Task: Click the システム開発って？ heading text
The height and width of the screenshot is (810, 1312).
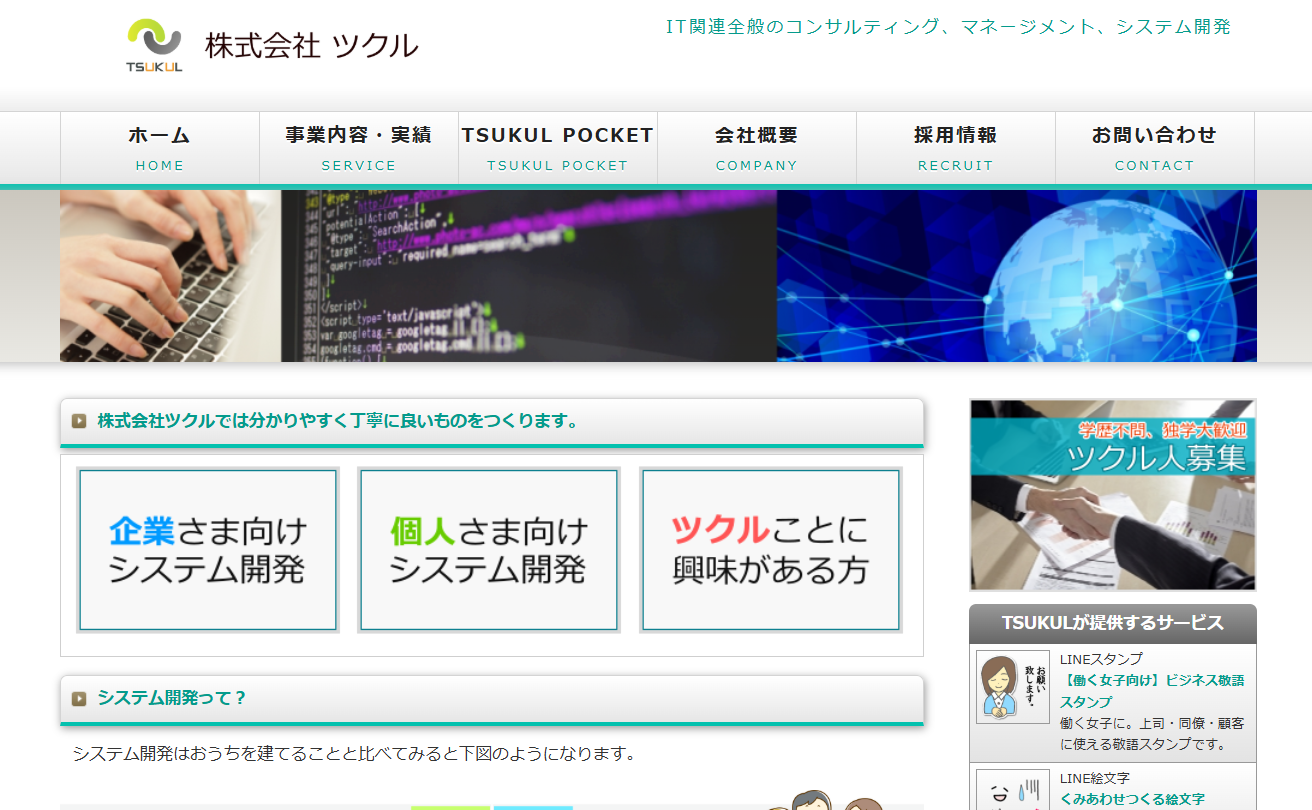Action: coord(172,698)
